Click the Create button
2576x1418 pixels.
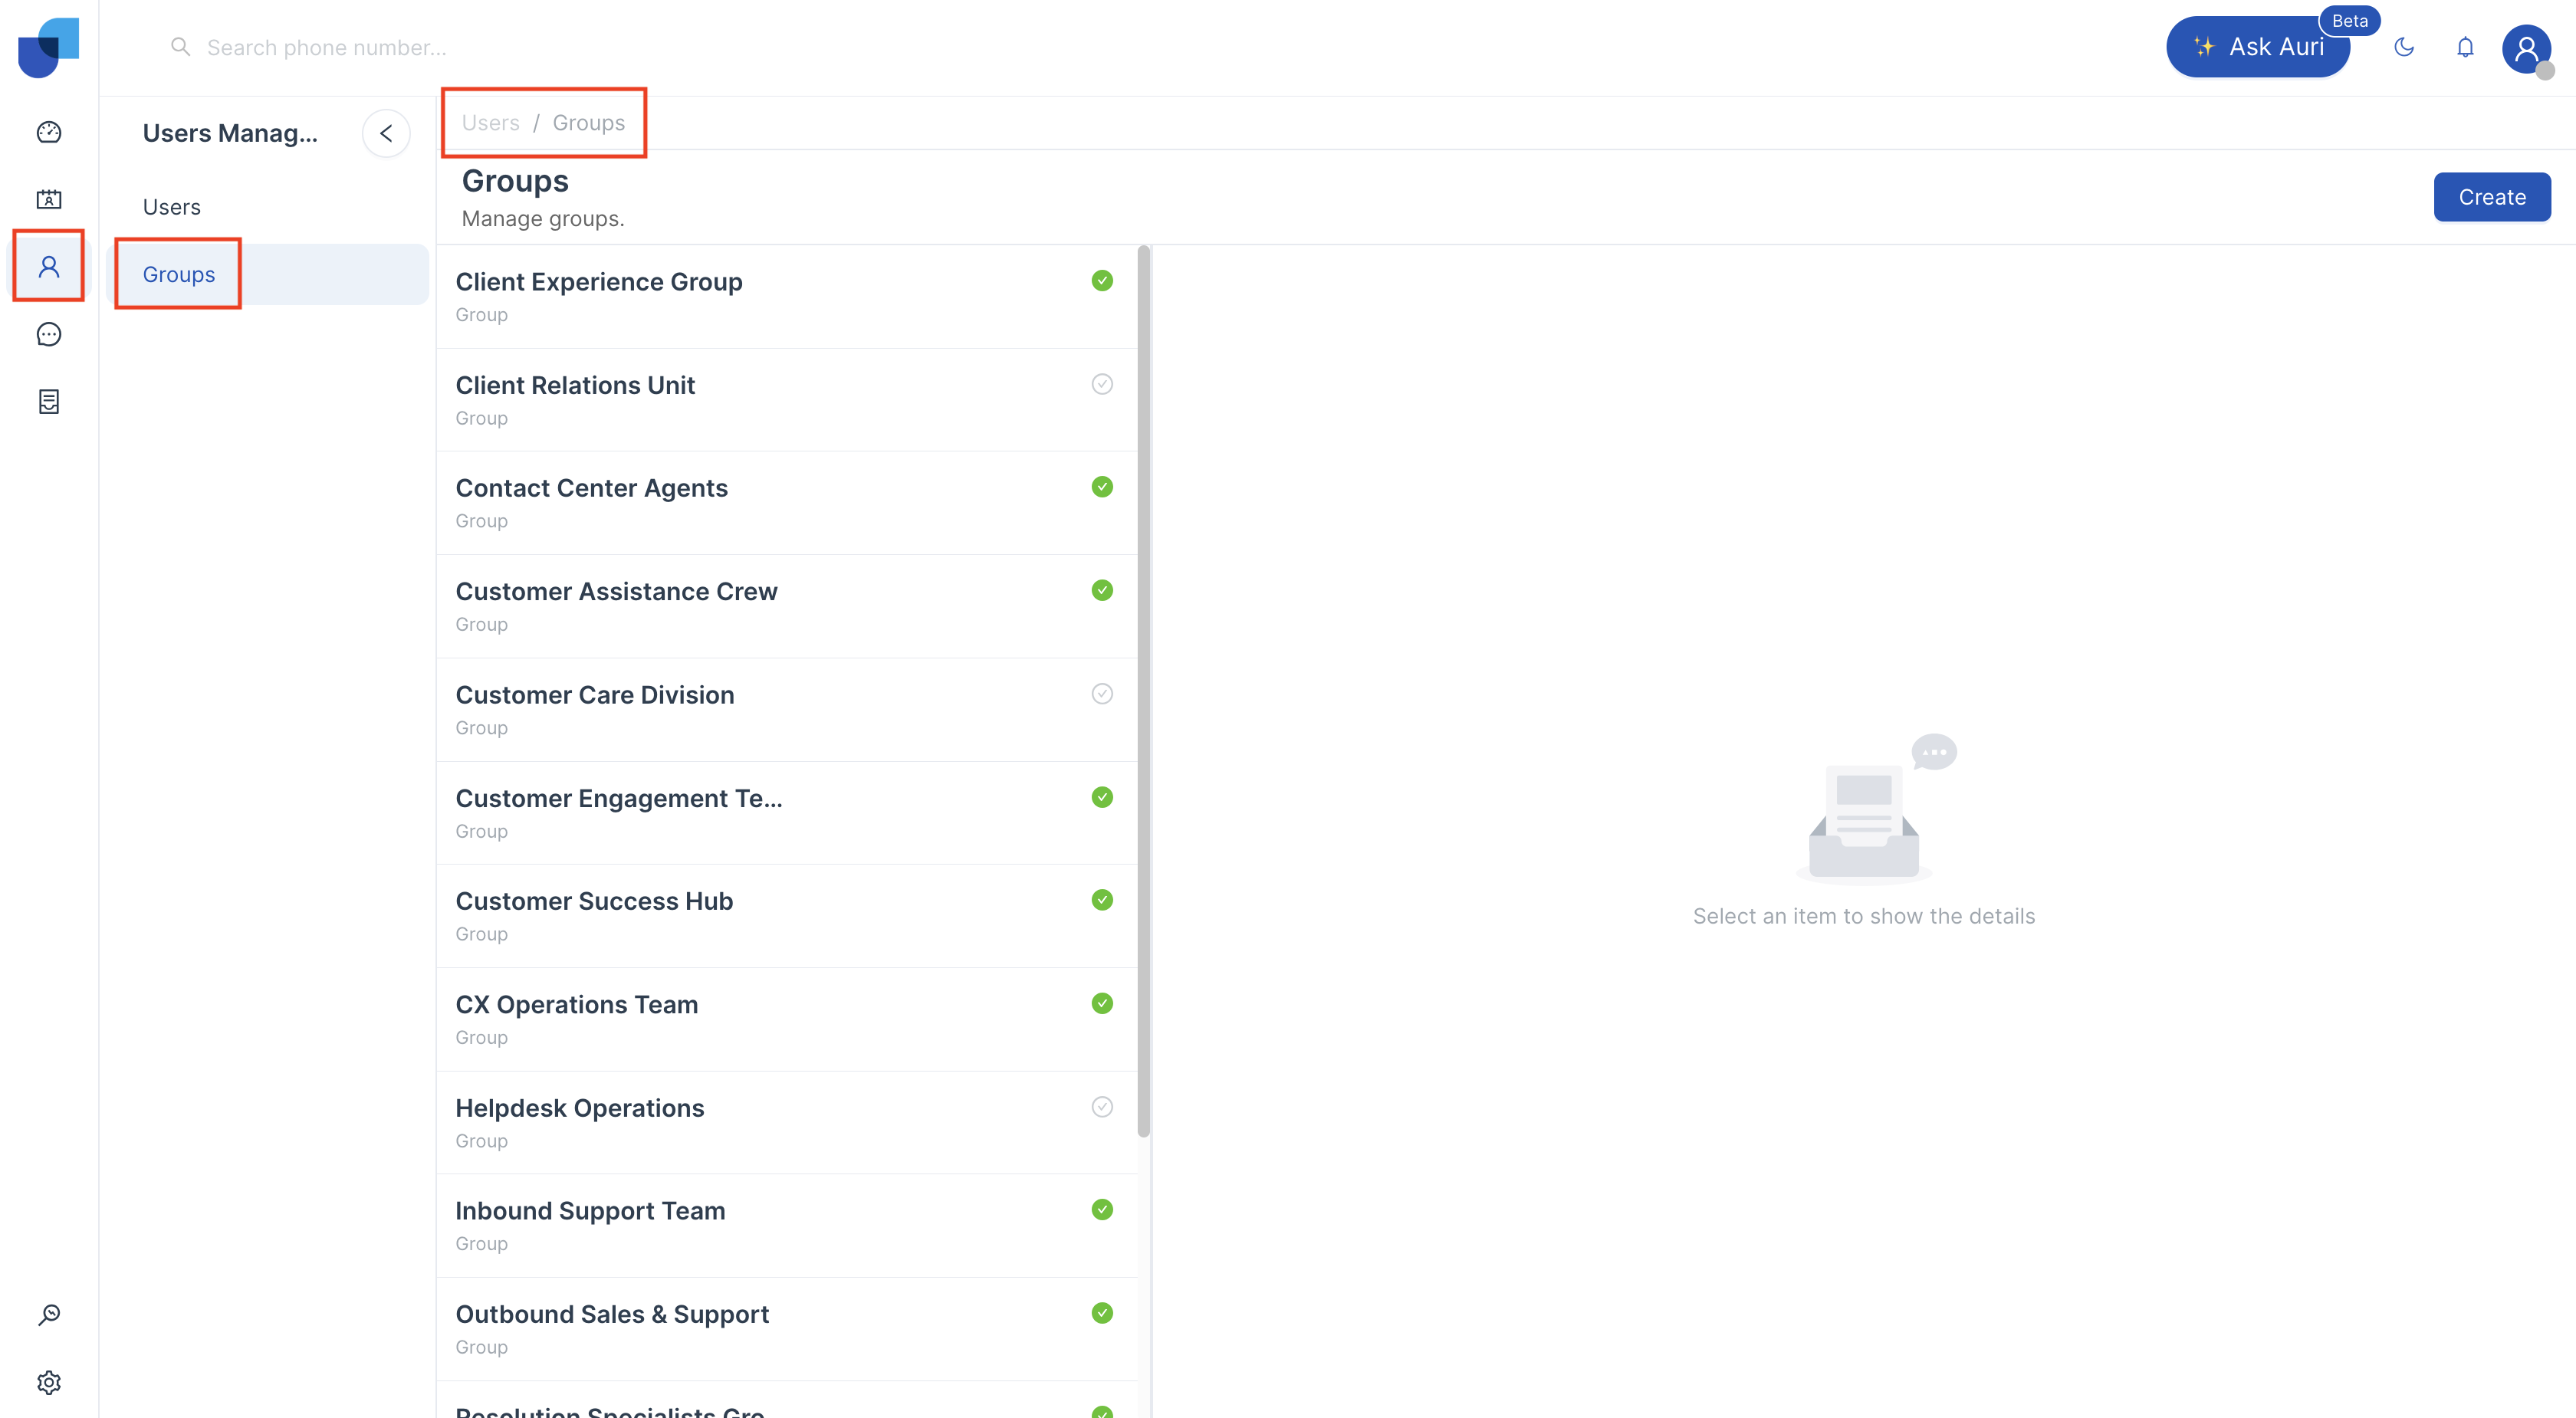click(2491, 197)
